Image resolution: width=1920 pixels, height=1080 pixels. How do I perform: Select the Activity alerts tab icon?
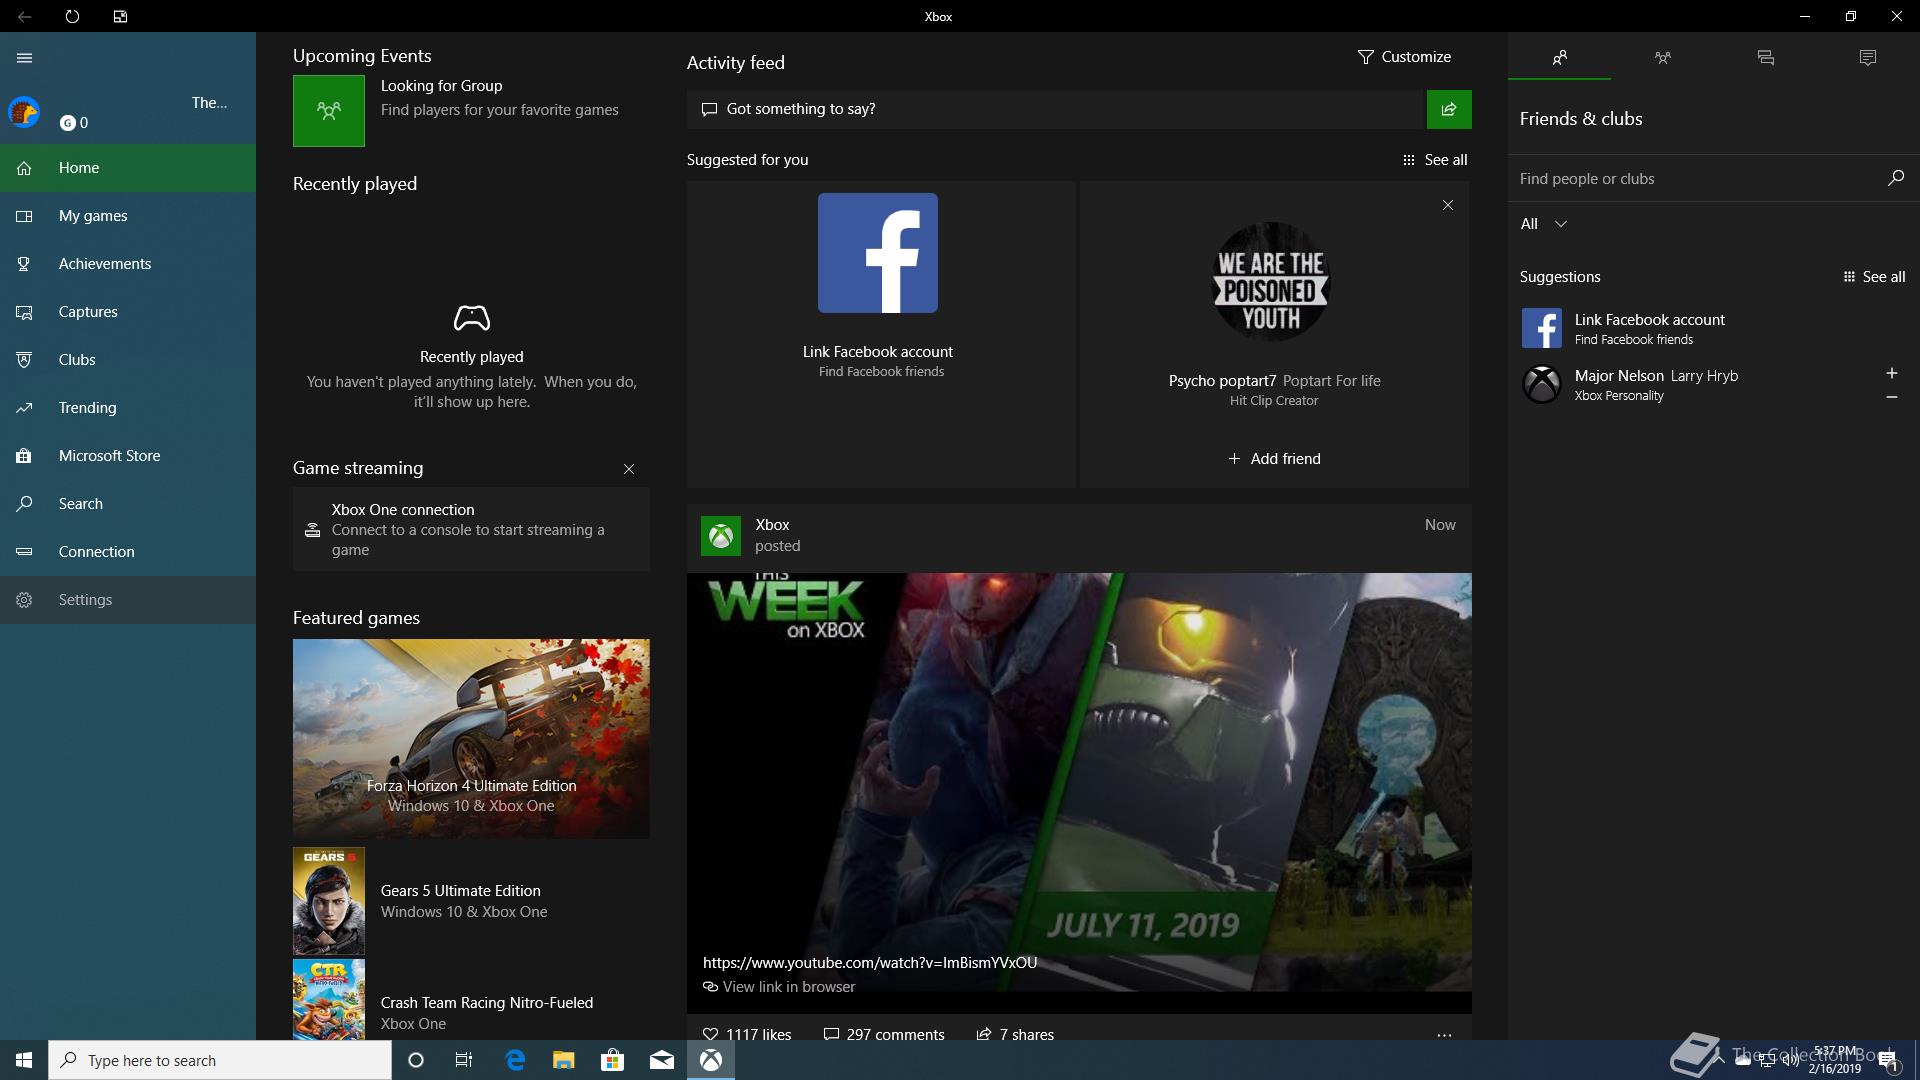(x=1868, y=58)
